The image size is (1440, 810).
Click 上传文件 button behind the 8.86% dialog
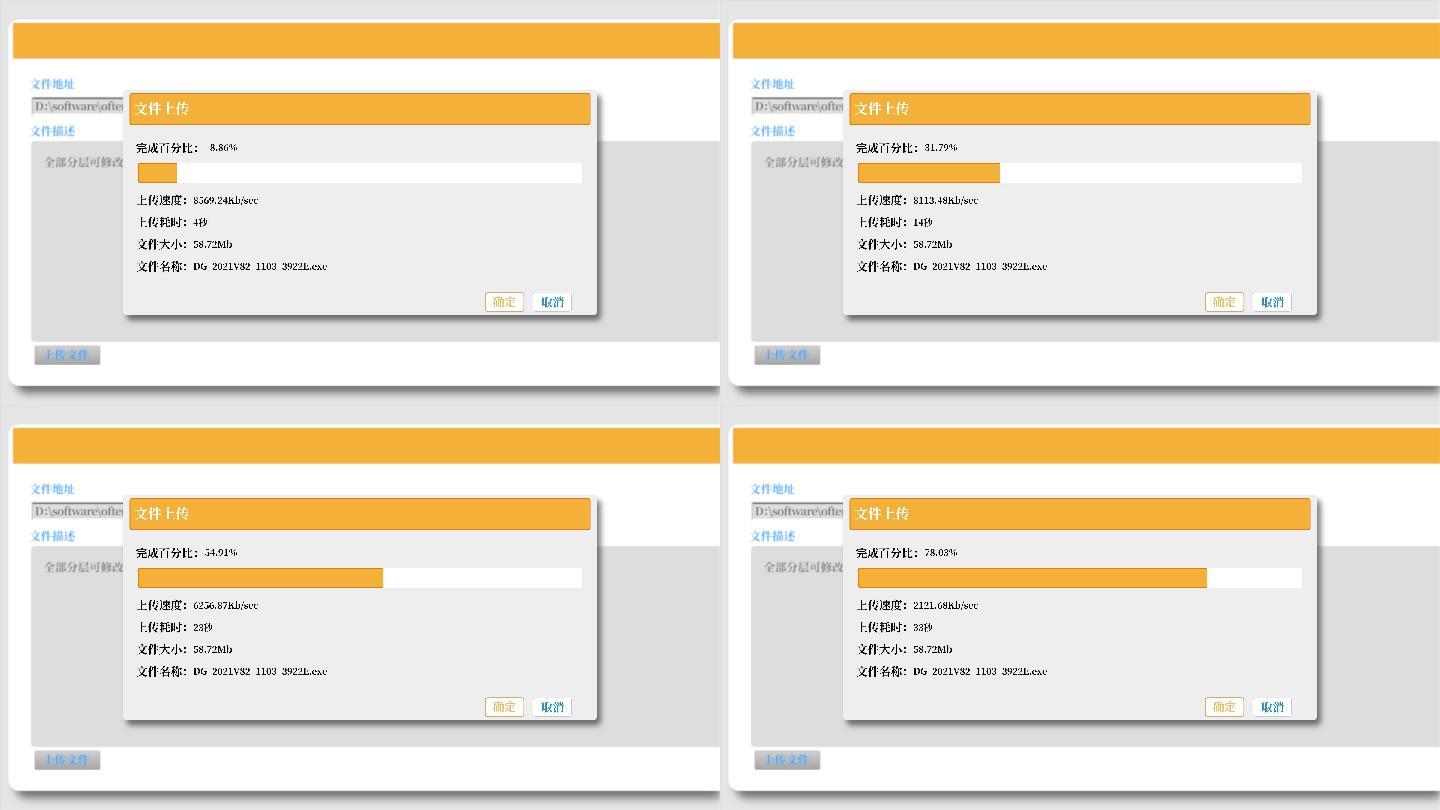[67, 355]
